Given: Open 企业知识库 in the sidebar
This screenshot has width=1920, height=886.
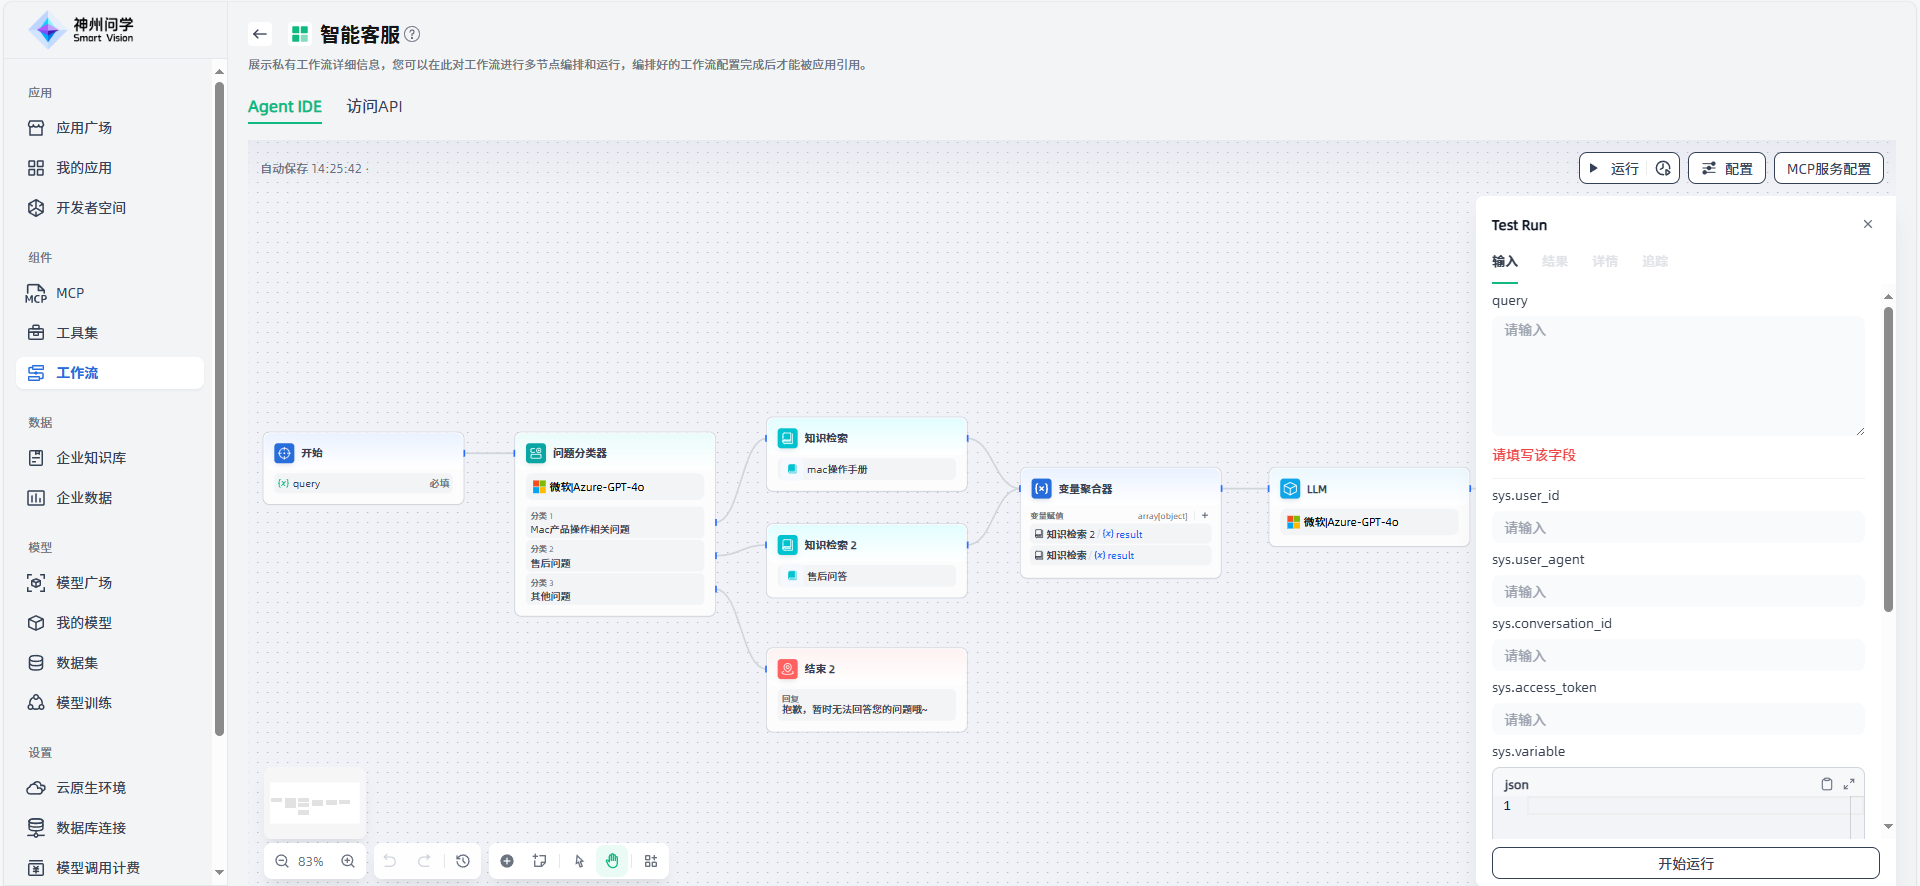Looking at the screenshot, I should (91, 458).
